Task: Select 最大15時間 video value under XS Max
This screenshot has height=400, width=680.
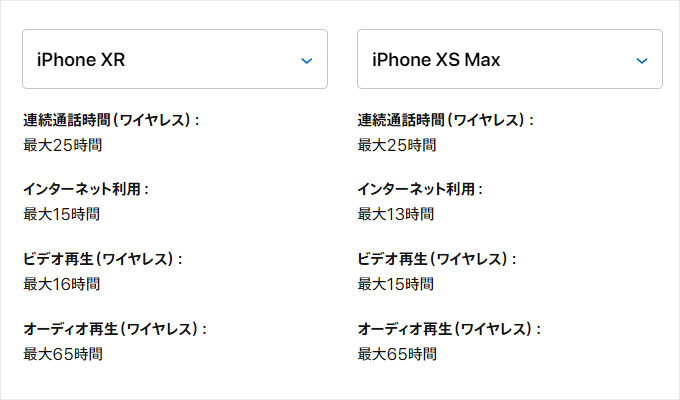Action: click(396, 284)
